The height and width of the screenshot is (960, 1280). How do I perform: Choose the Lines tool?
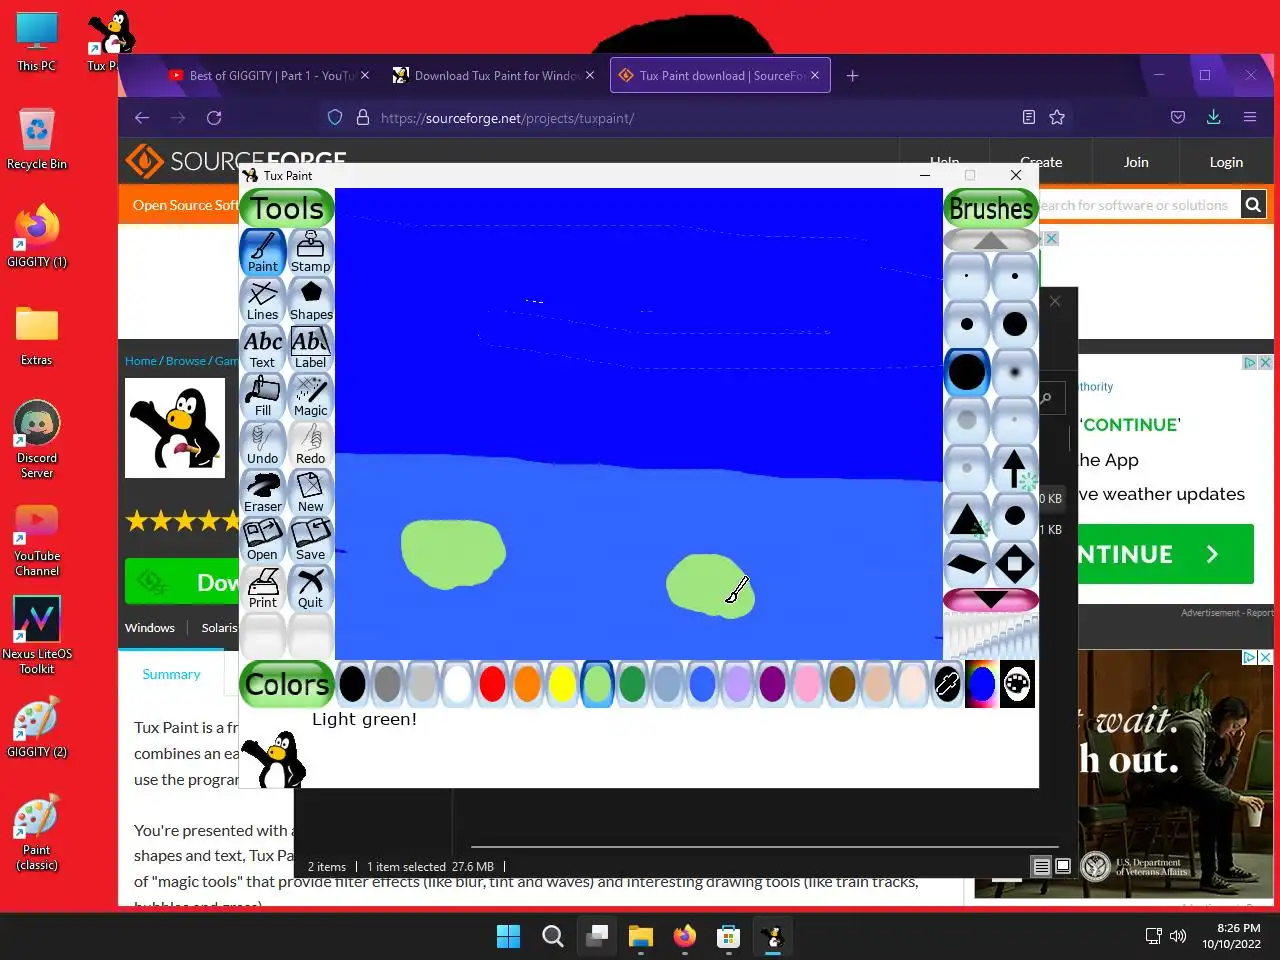(263, 300)
